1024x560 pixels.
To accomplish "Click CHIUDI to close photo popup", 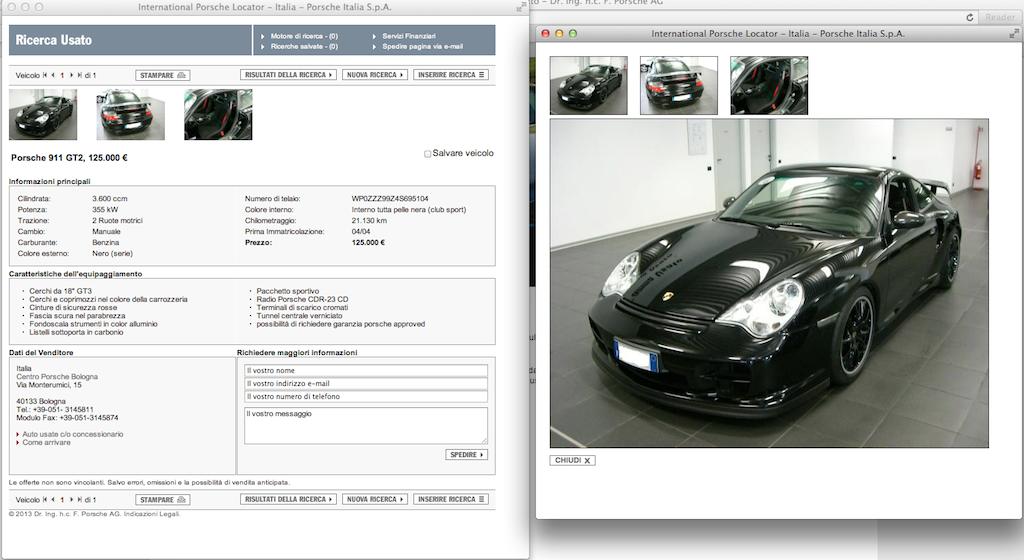I will coord(573,460).
